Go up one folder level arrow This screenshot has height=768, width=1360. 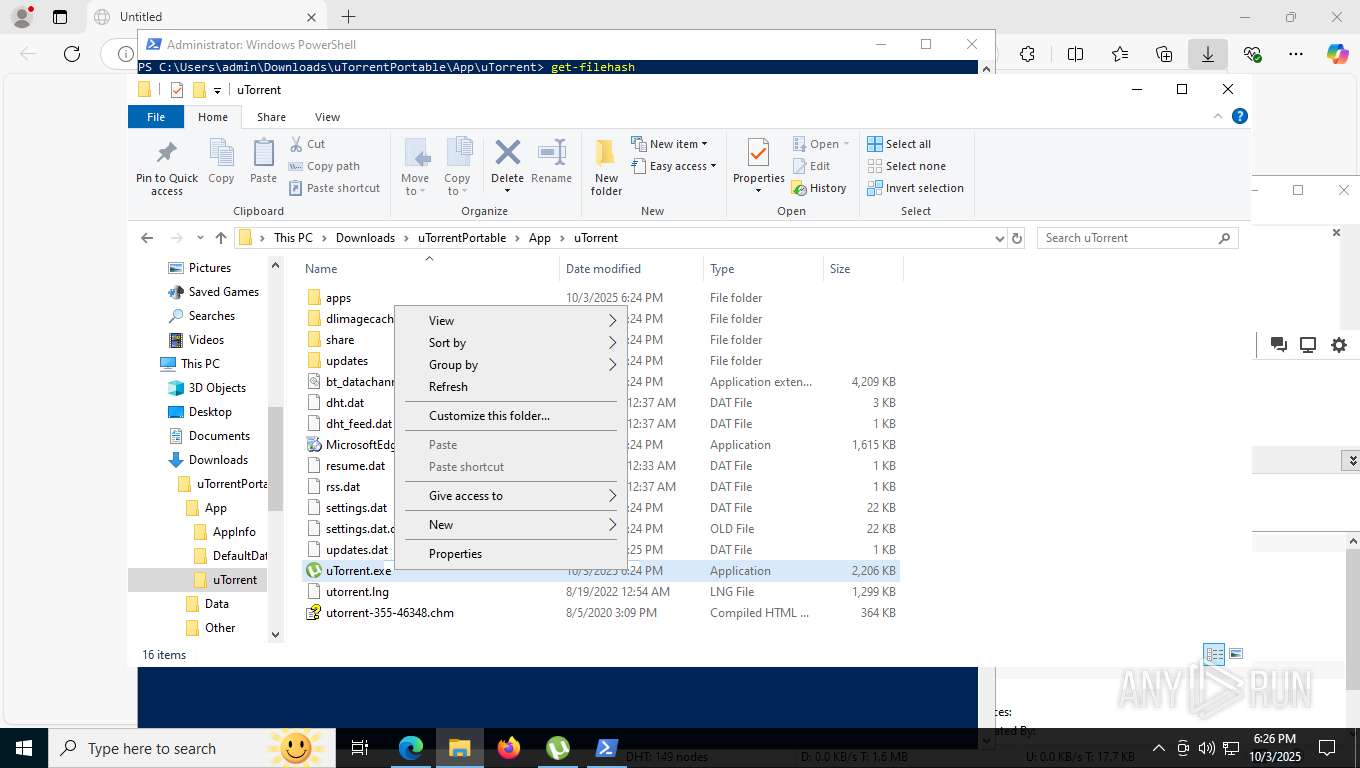[221, 238]
